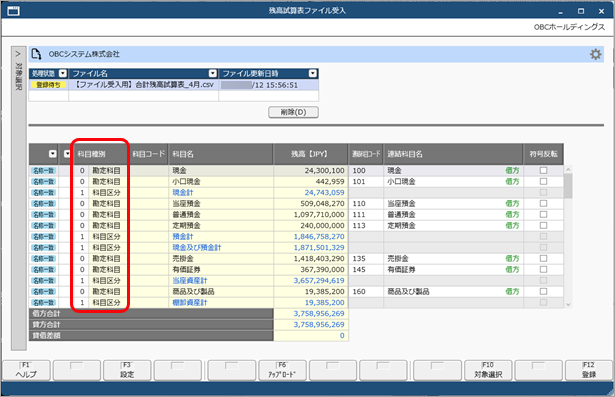Click the OBCホールディングス label
This screenshot has height=397, width=615.
point(569,27)
